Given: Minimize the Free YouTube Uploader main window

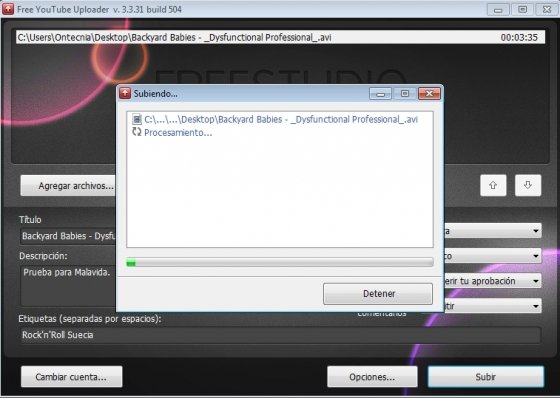Looking at the screenshot, I should click(x=498, y=10).
